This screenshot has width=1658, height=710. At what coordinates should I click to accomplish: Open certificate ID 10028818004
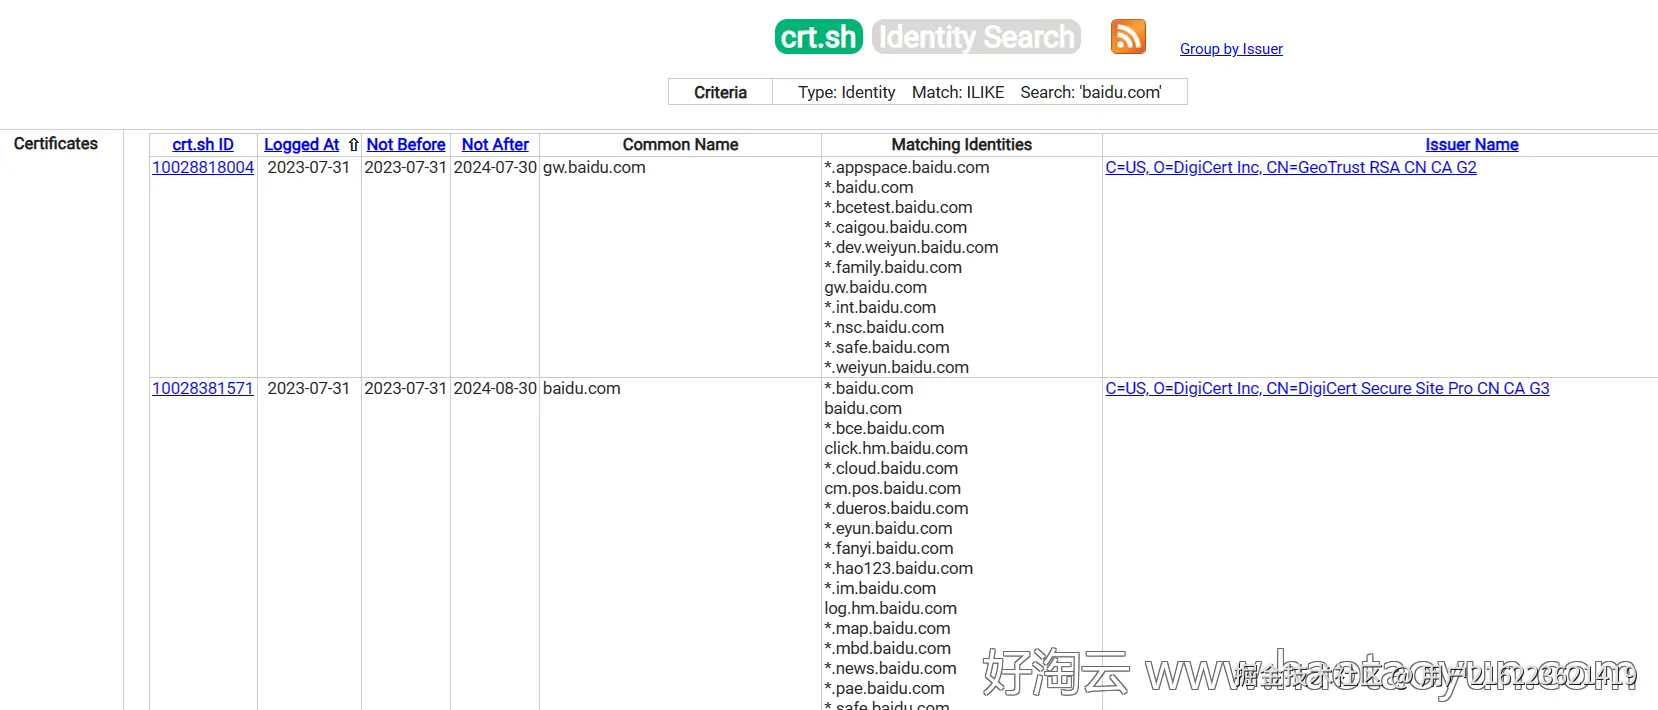point(203,168)
